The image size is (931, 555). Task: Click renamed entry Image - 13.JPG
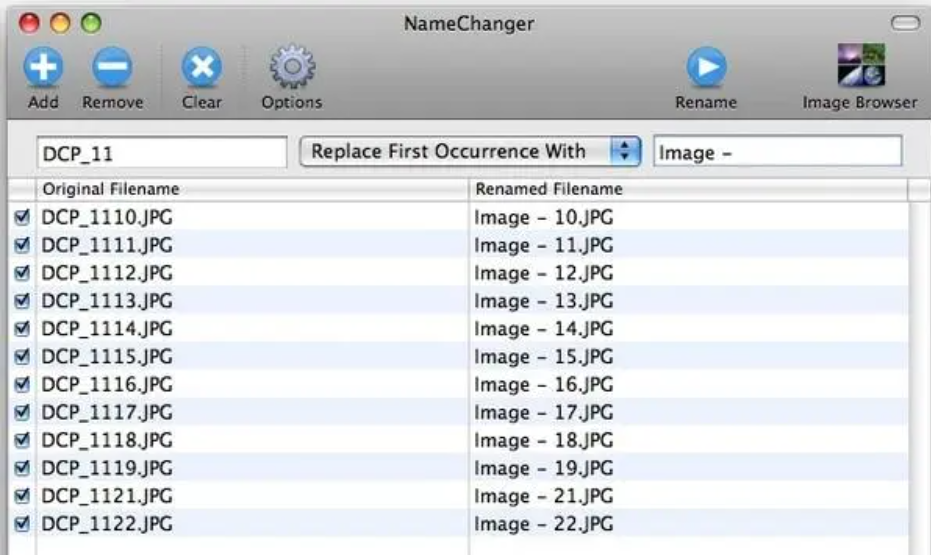click(543, 301)
